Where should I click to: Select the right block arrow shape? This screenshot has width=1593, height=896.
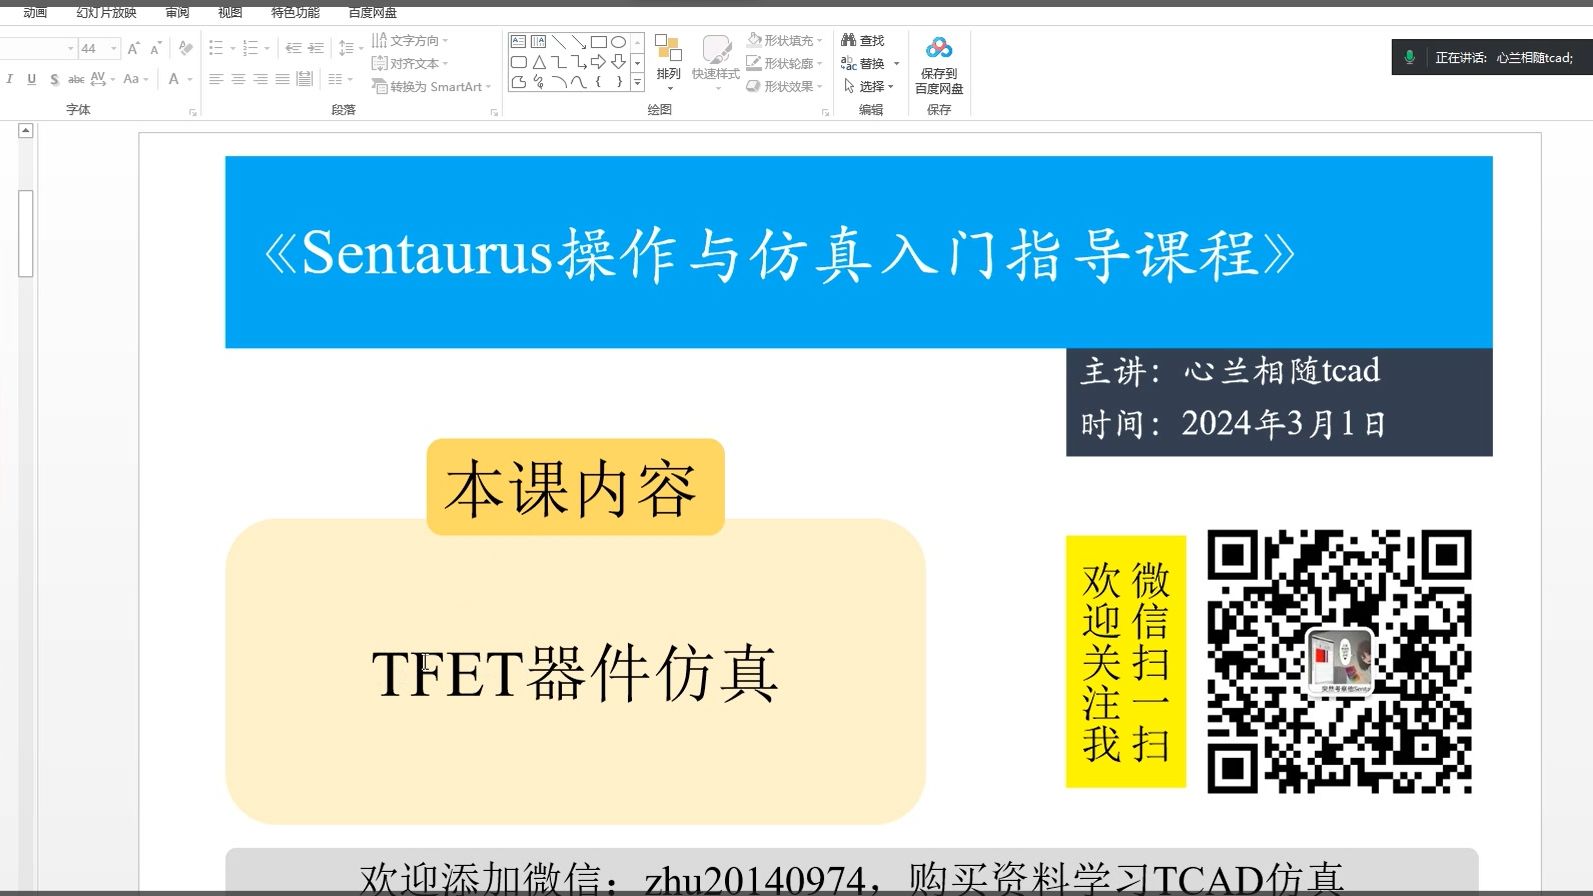599,62
